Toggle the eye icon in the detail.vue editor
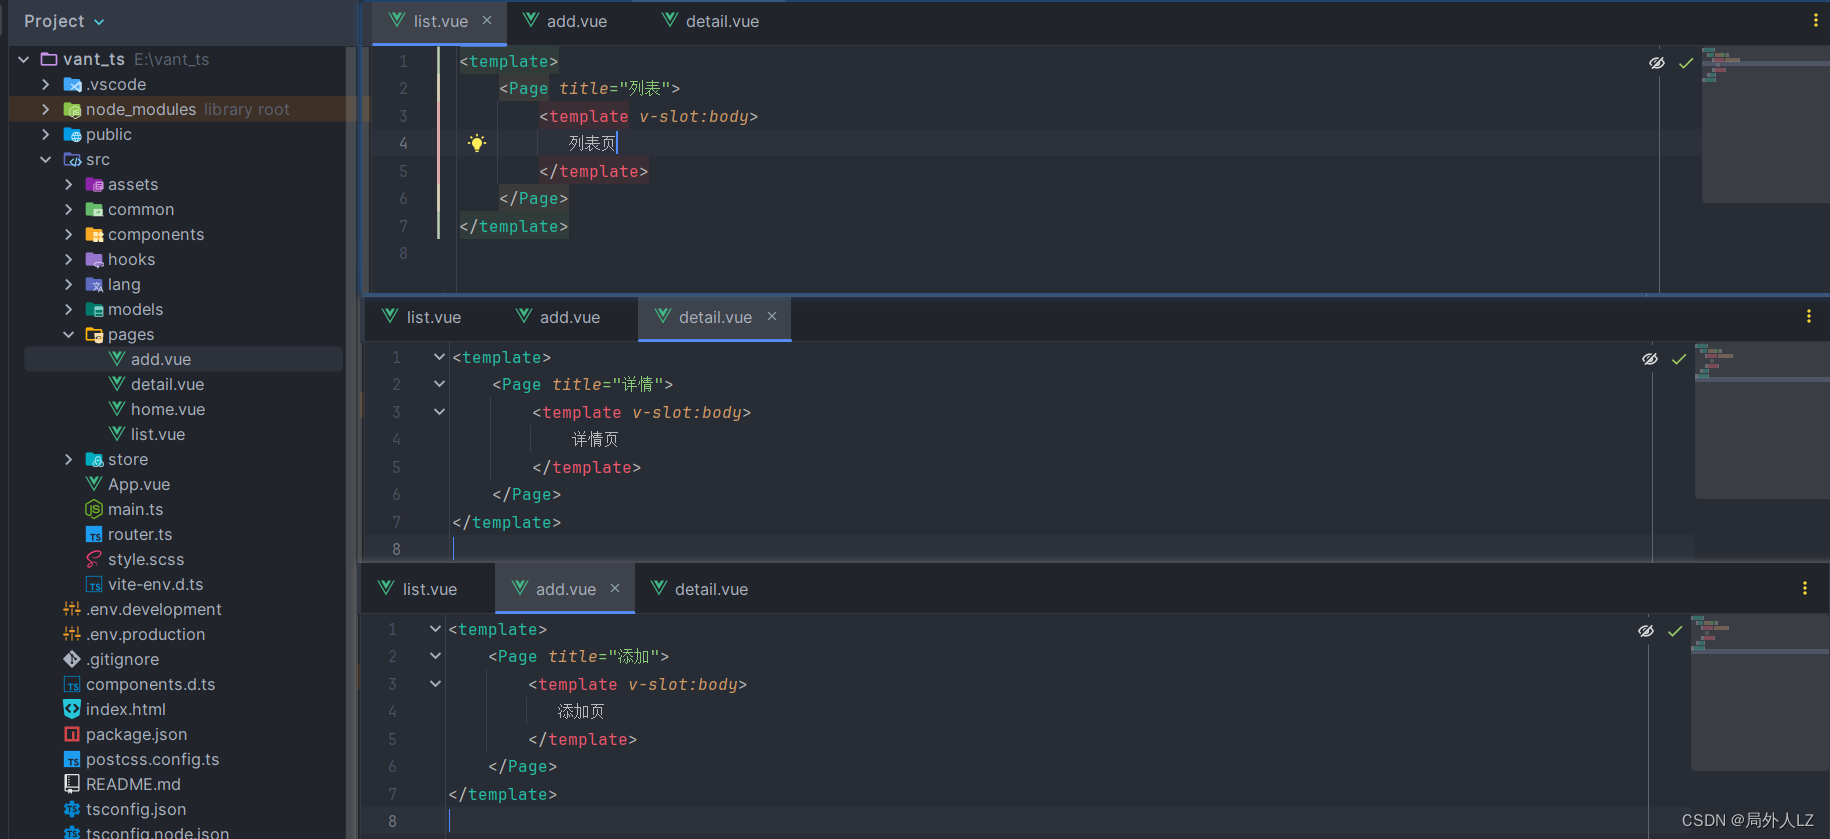Viewport: 1830px width, 839px height. (x=1650, y=359)
